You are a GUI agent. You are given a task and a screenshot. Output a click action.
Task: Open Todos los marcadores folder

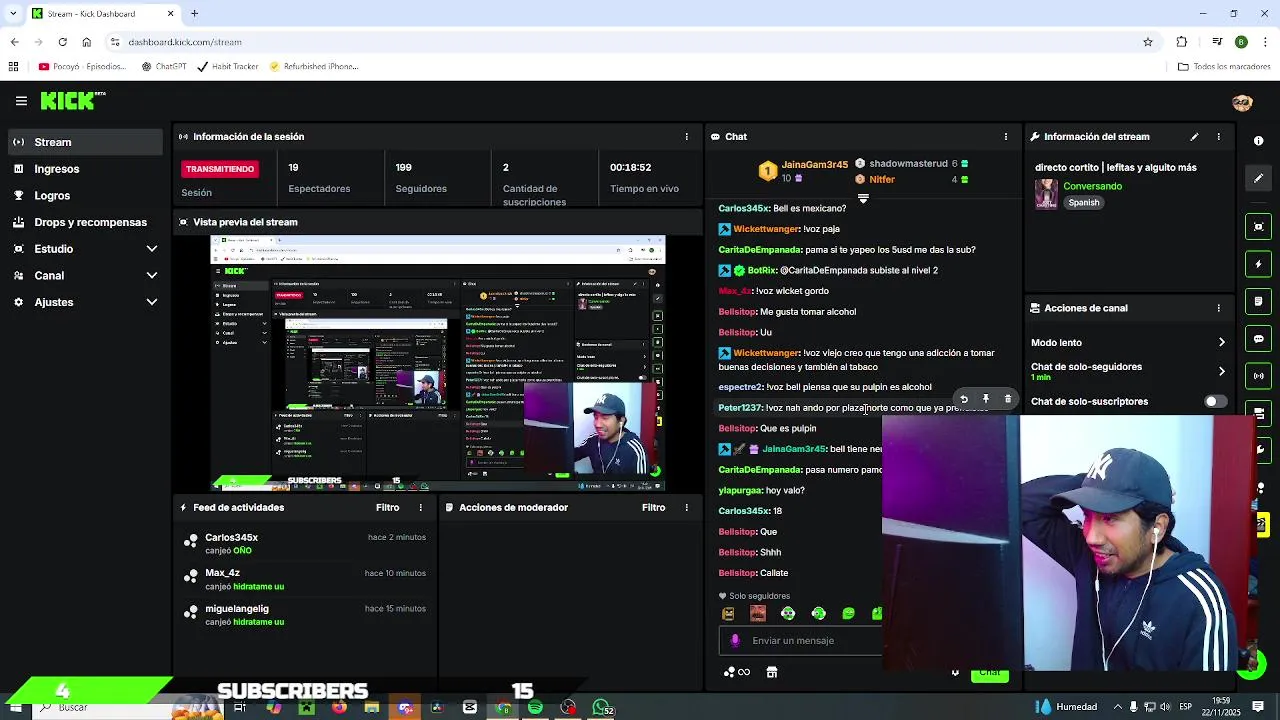(1224, 67)
